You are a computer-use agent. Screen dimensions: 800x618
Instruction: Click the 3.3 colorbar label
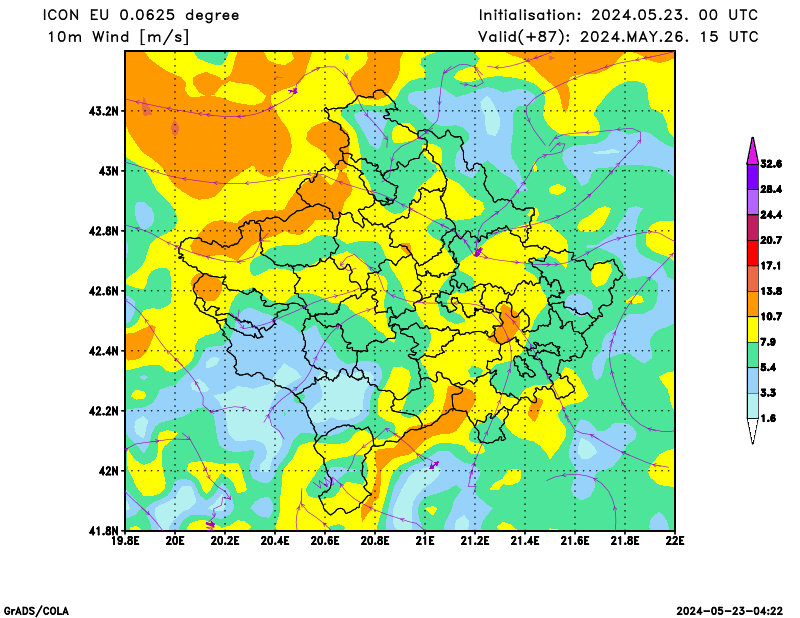pos(768,393)
